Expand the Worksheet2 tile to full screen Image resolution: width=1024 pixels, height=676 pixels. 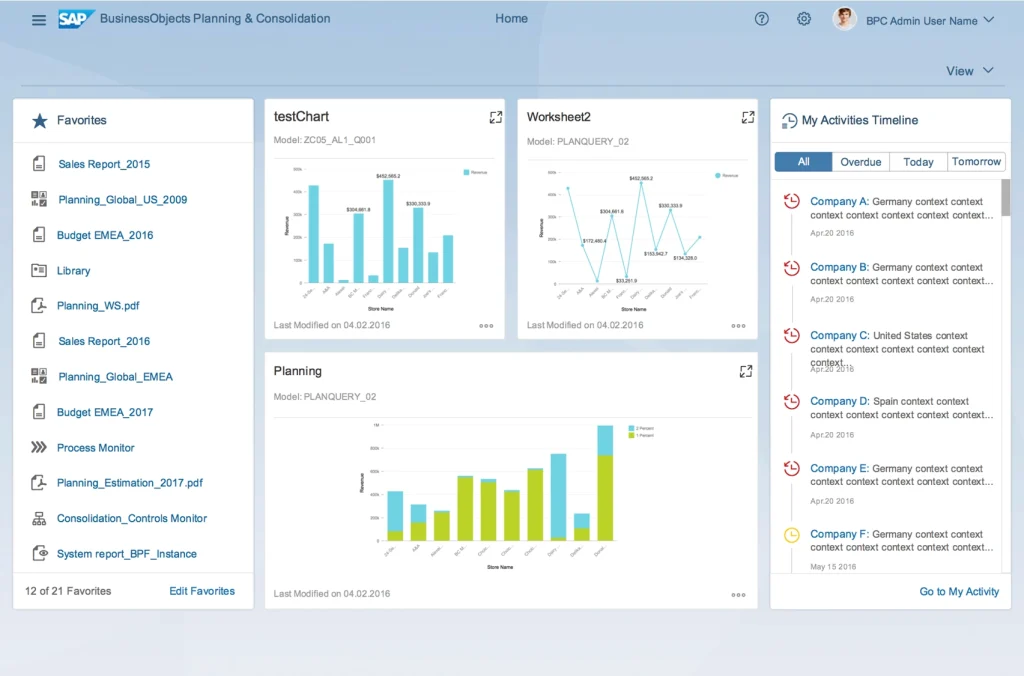pyautogui.click(x=748, y=117)
